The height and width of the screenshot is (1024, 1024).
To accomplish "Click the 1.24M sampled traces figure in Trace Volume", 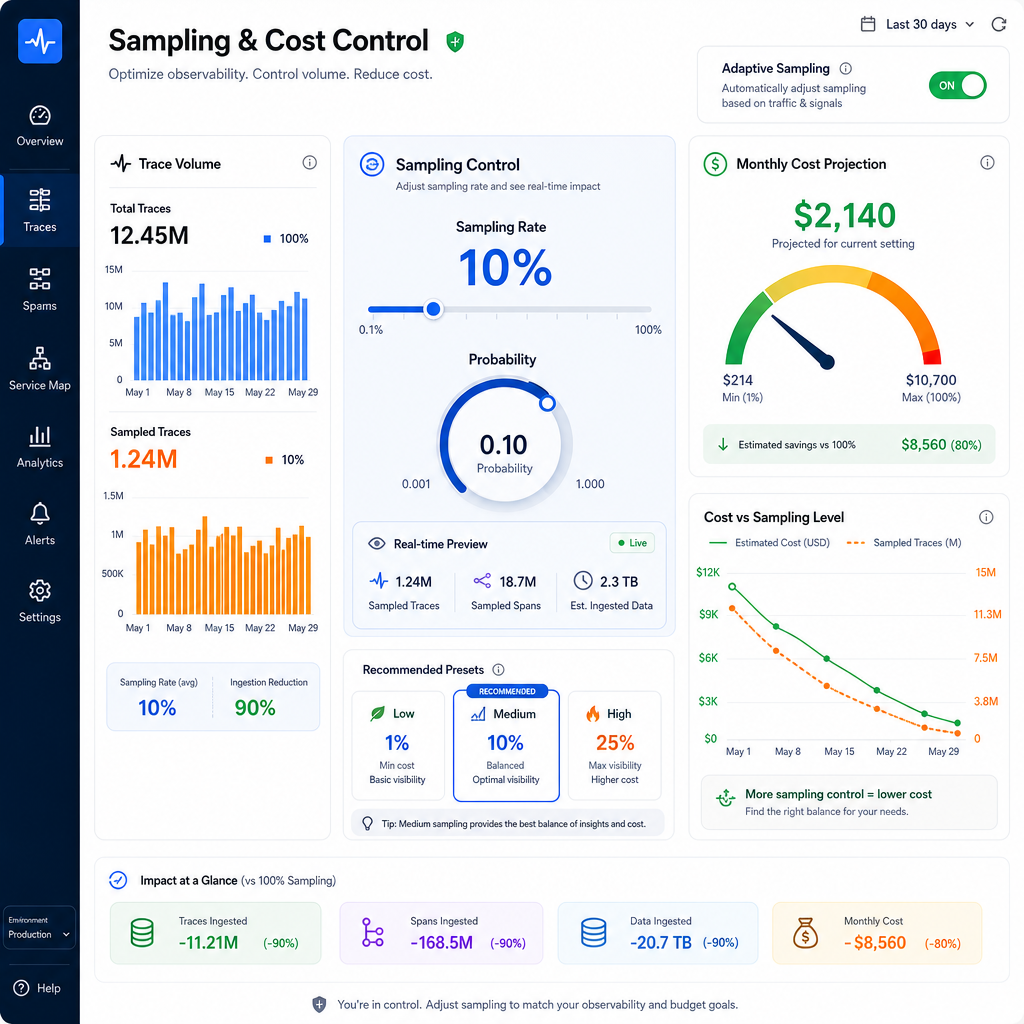I will pos(144,459).
